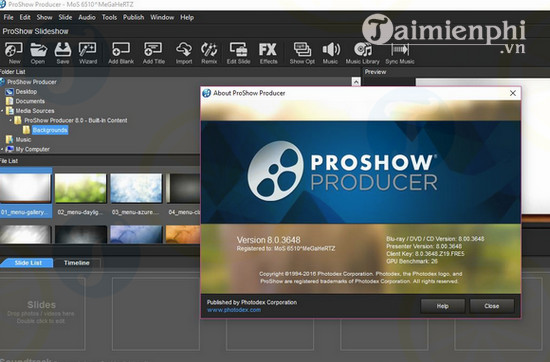Click the Documents folder icon in Folder List

pos(9,101)
